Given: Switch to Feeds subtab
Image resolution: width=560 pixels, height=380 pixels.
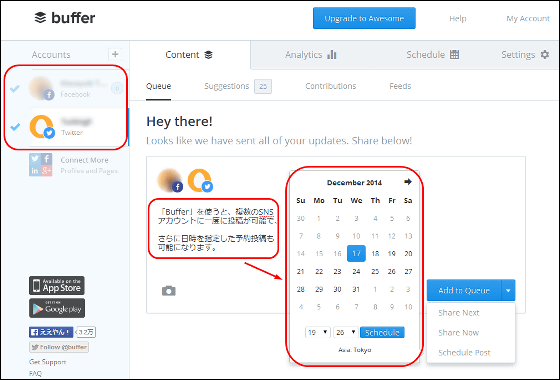Looking at the screenshot, I should [400, 86].
